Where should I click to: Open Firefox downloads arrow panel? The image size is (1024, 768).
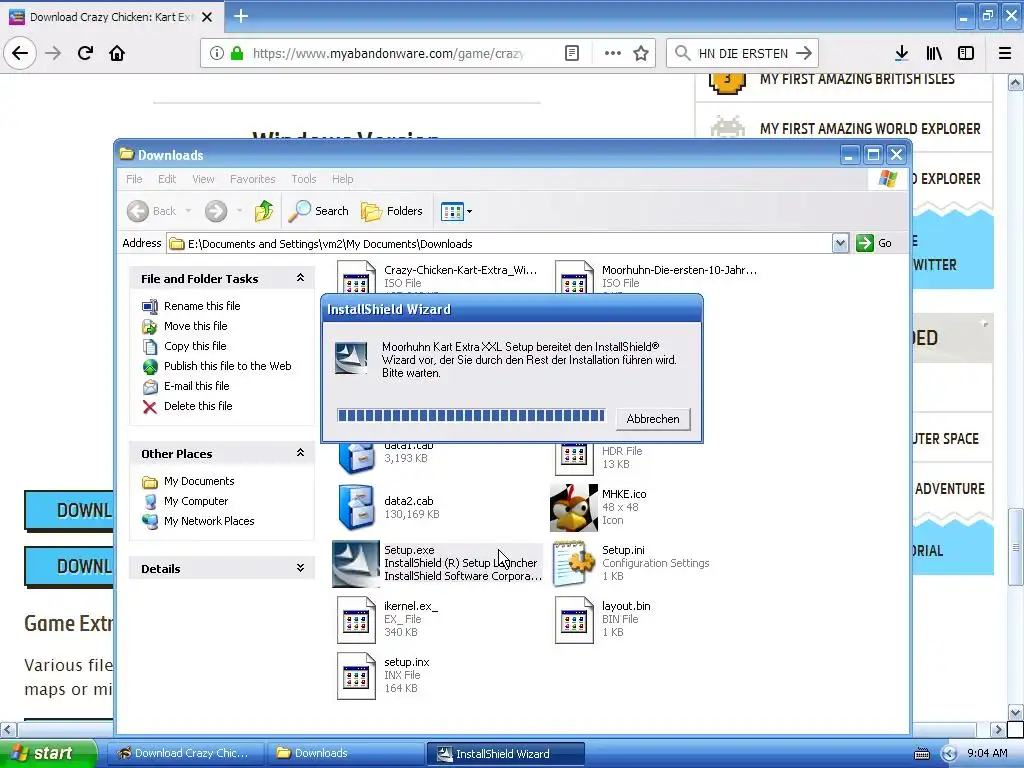coord(901,53)
